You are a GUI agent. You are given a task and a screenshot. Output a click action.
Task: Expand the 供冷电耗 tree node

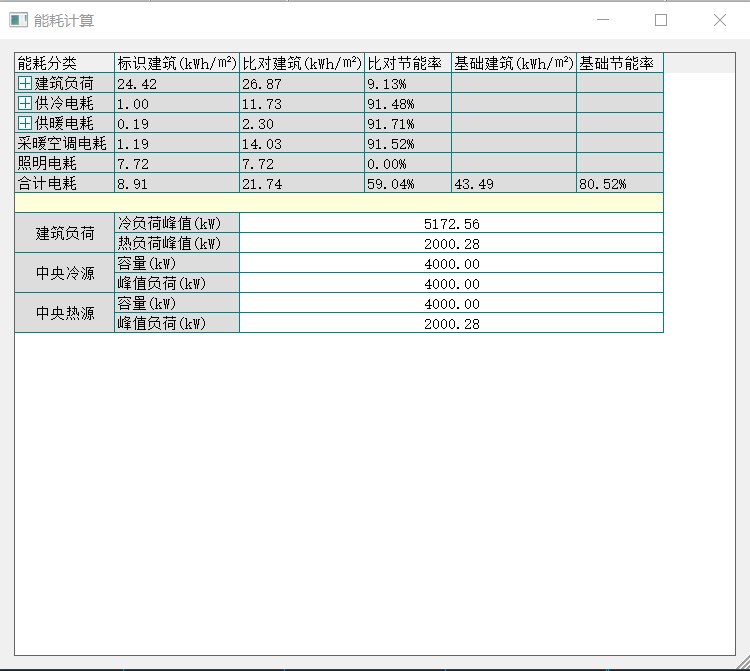coord(25,104)
